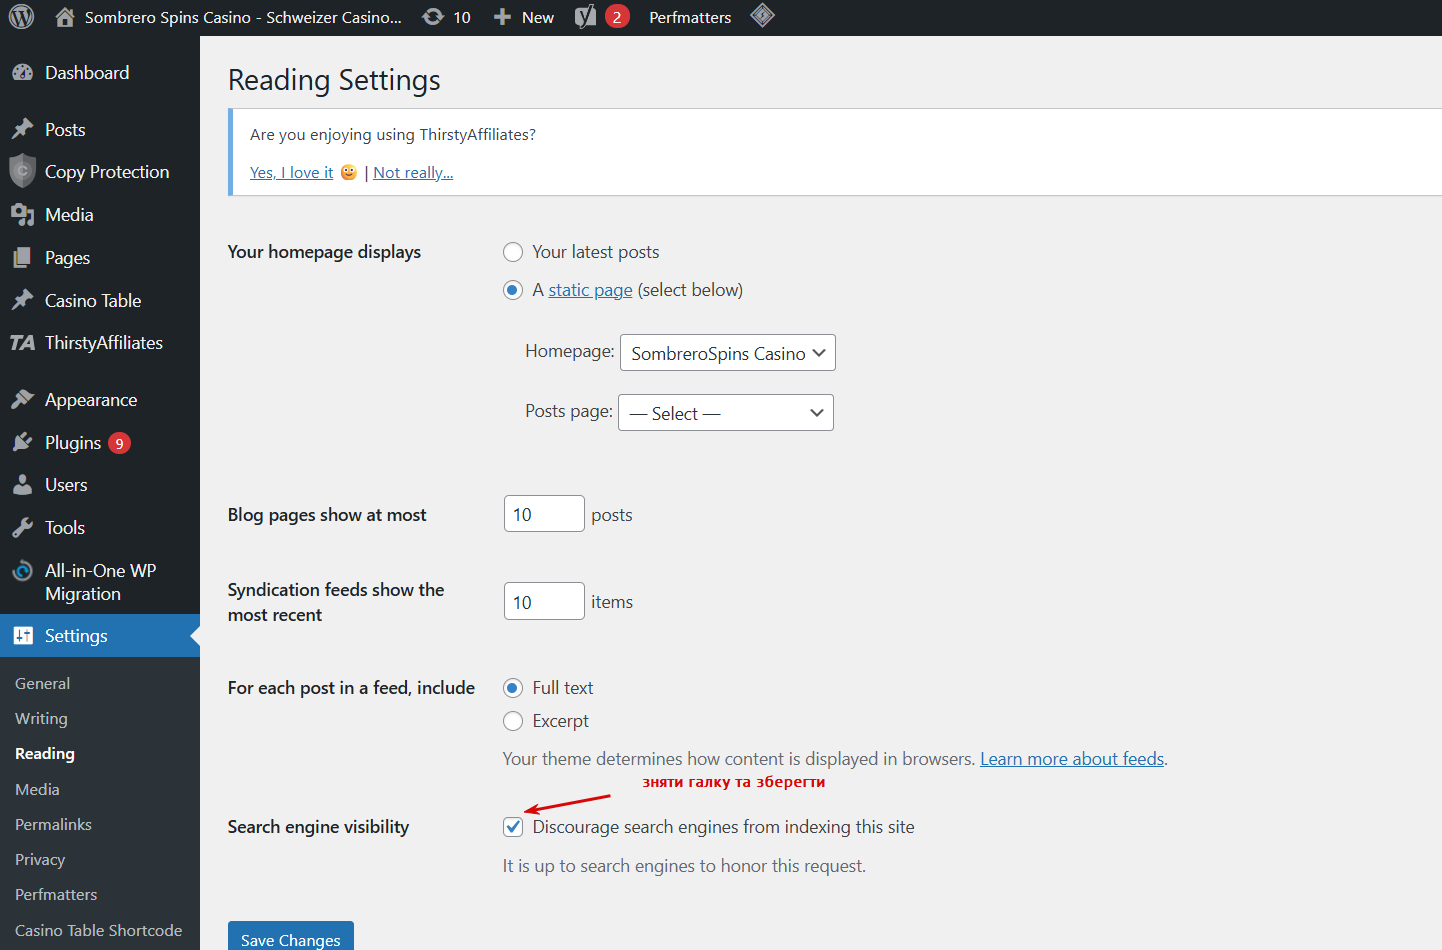1442x950 pixels.
Task: Click the Reading Settings heading
Action: [334, 80]
